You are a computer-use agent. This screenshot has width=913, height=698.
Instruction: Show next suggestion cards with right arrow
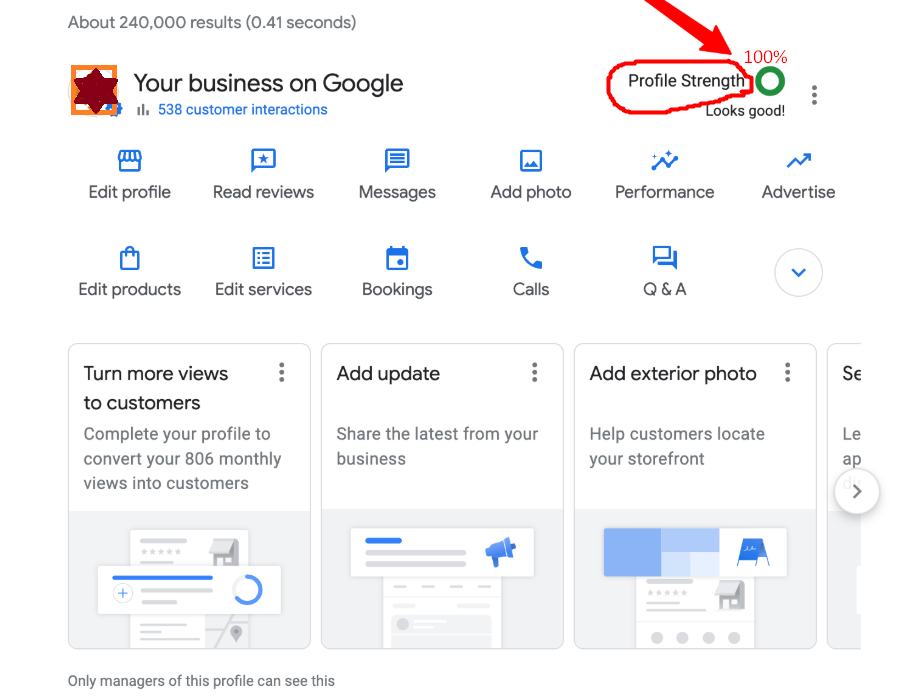point(857,492)
